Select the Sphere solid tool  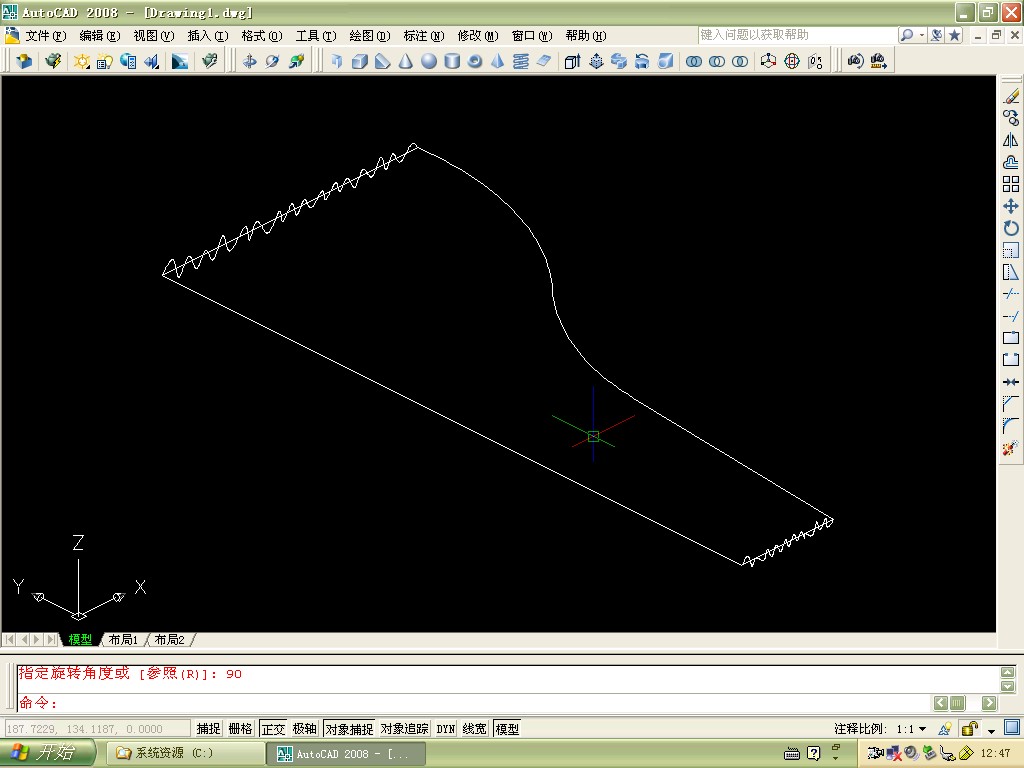coord(428,61)
